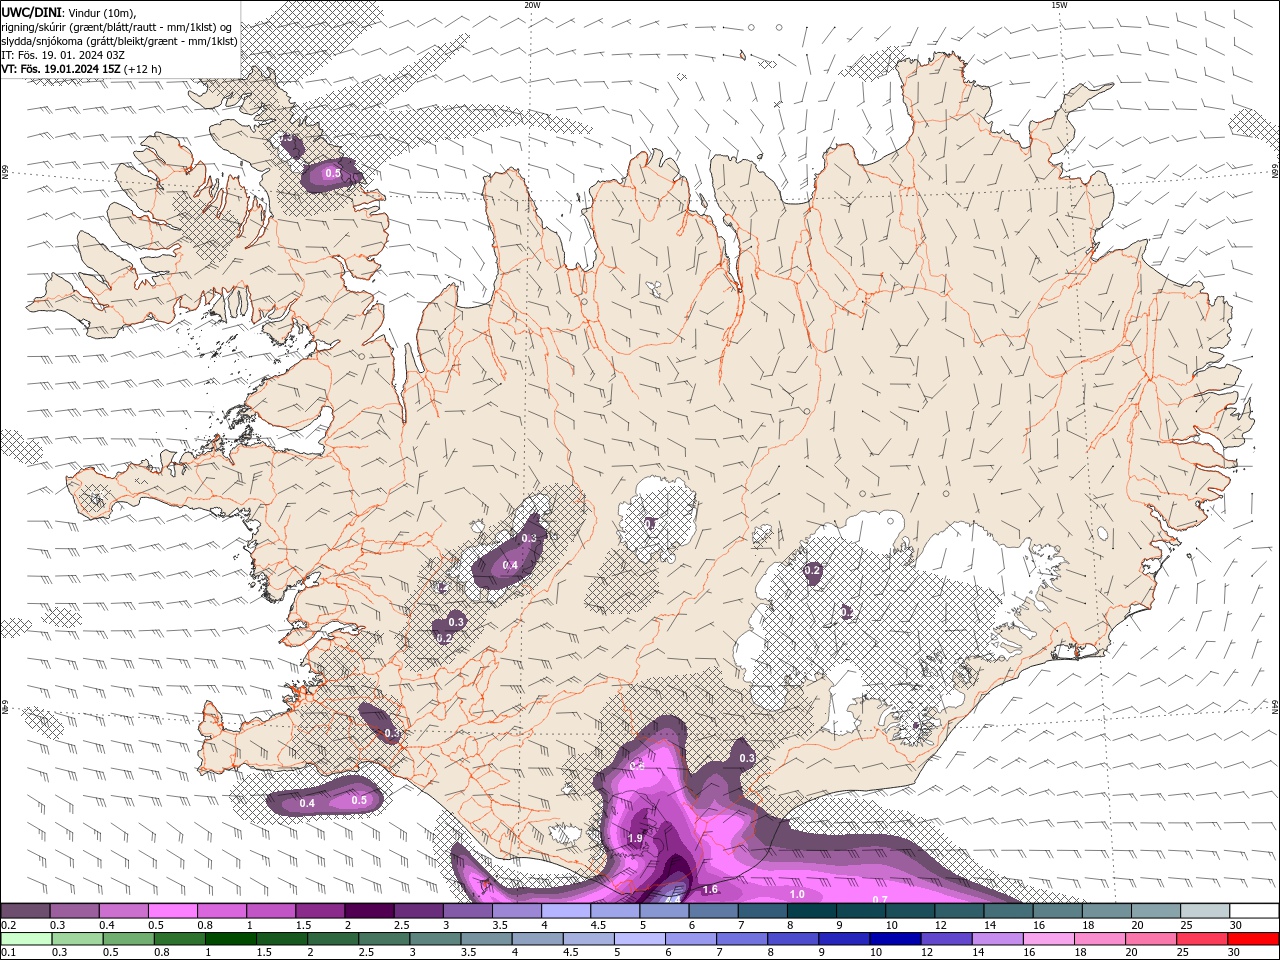Click the '15W' longitude label
Screen dimensions: 1280x960
pyautogui.click(x=1059, y=5)
